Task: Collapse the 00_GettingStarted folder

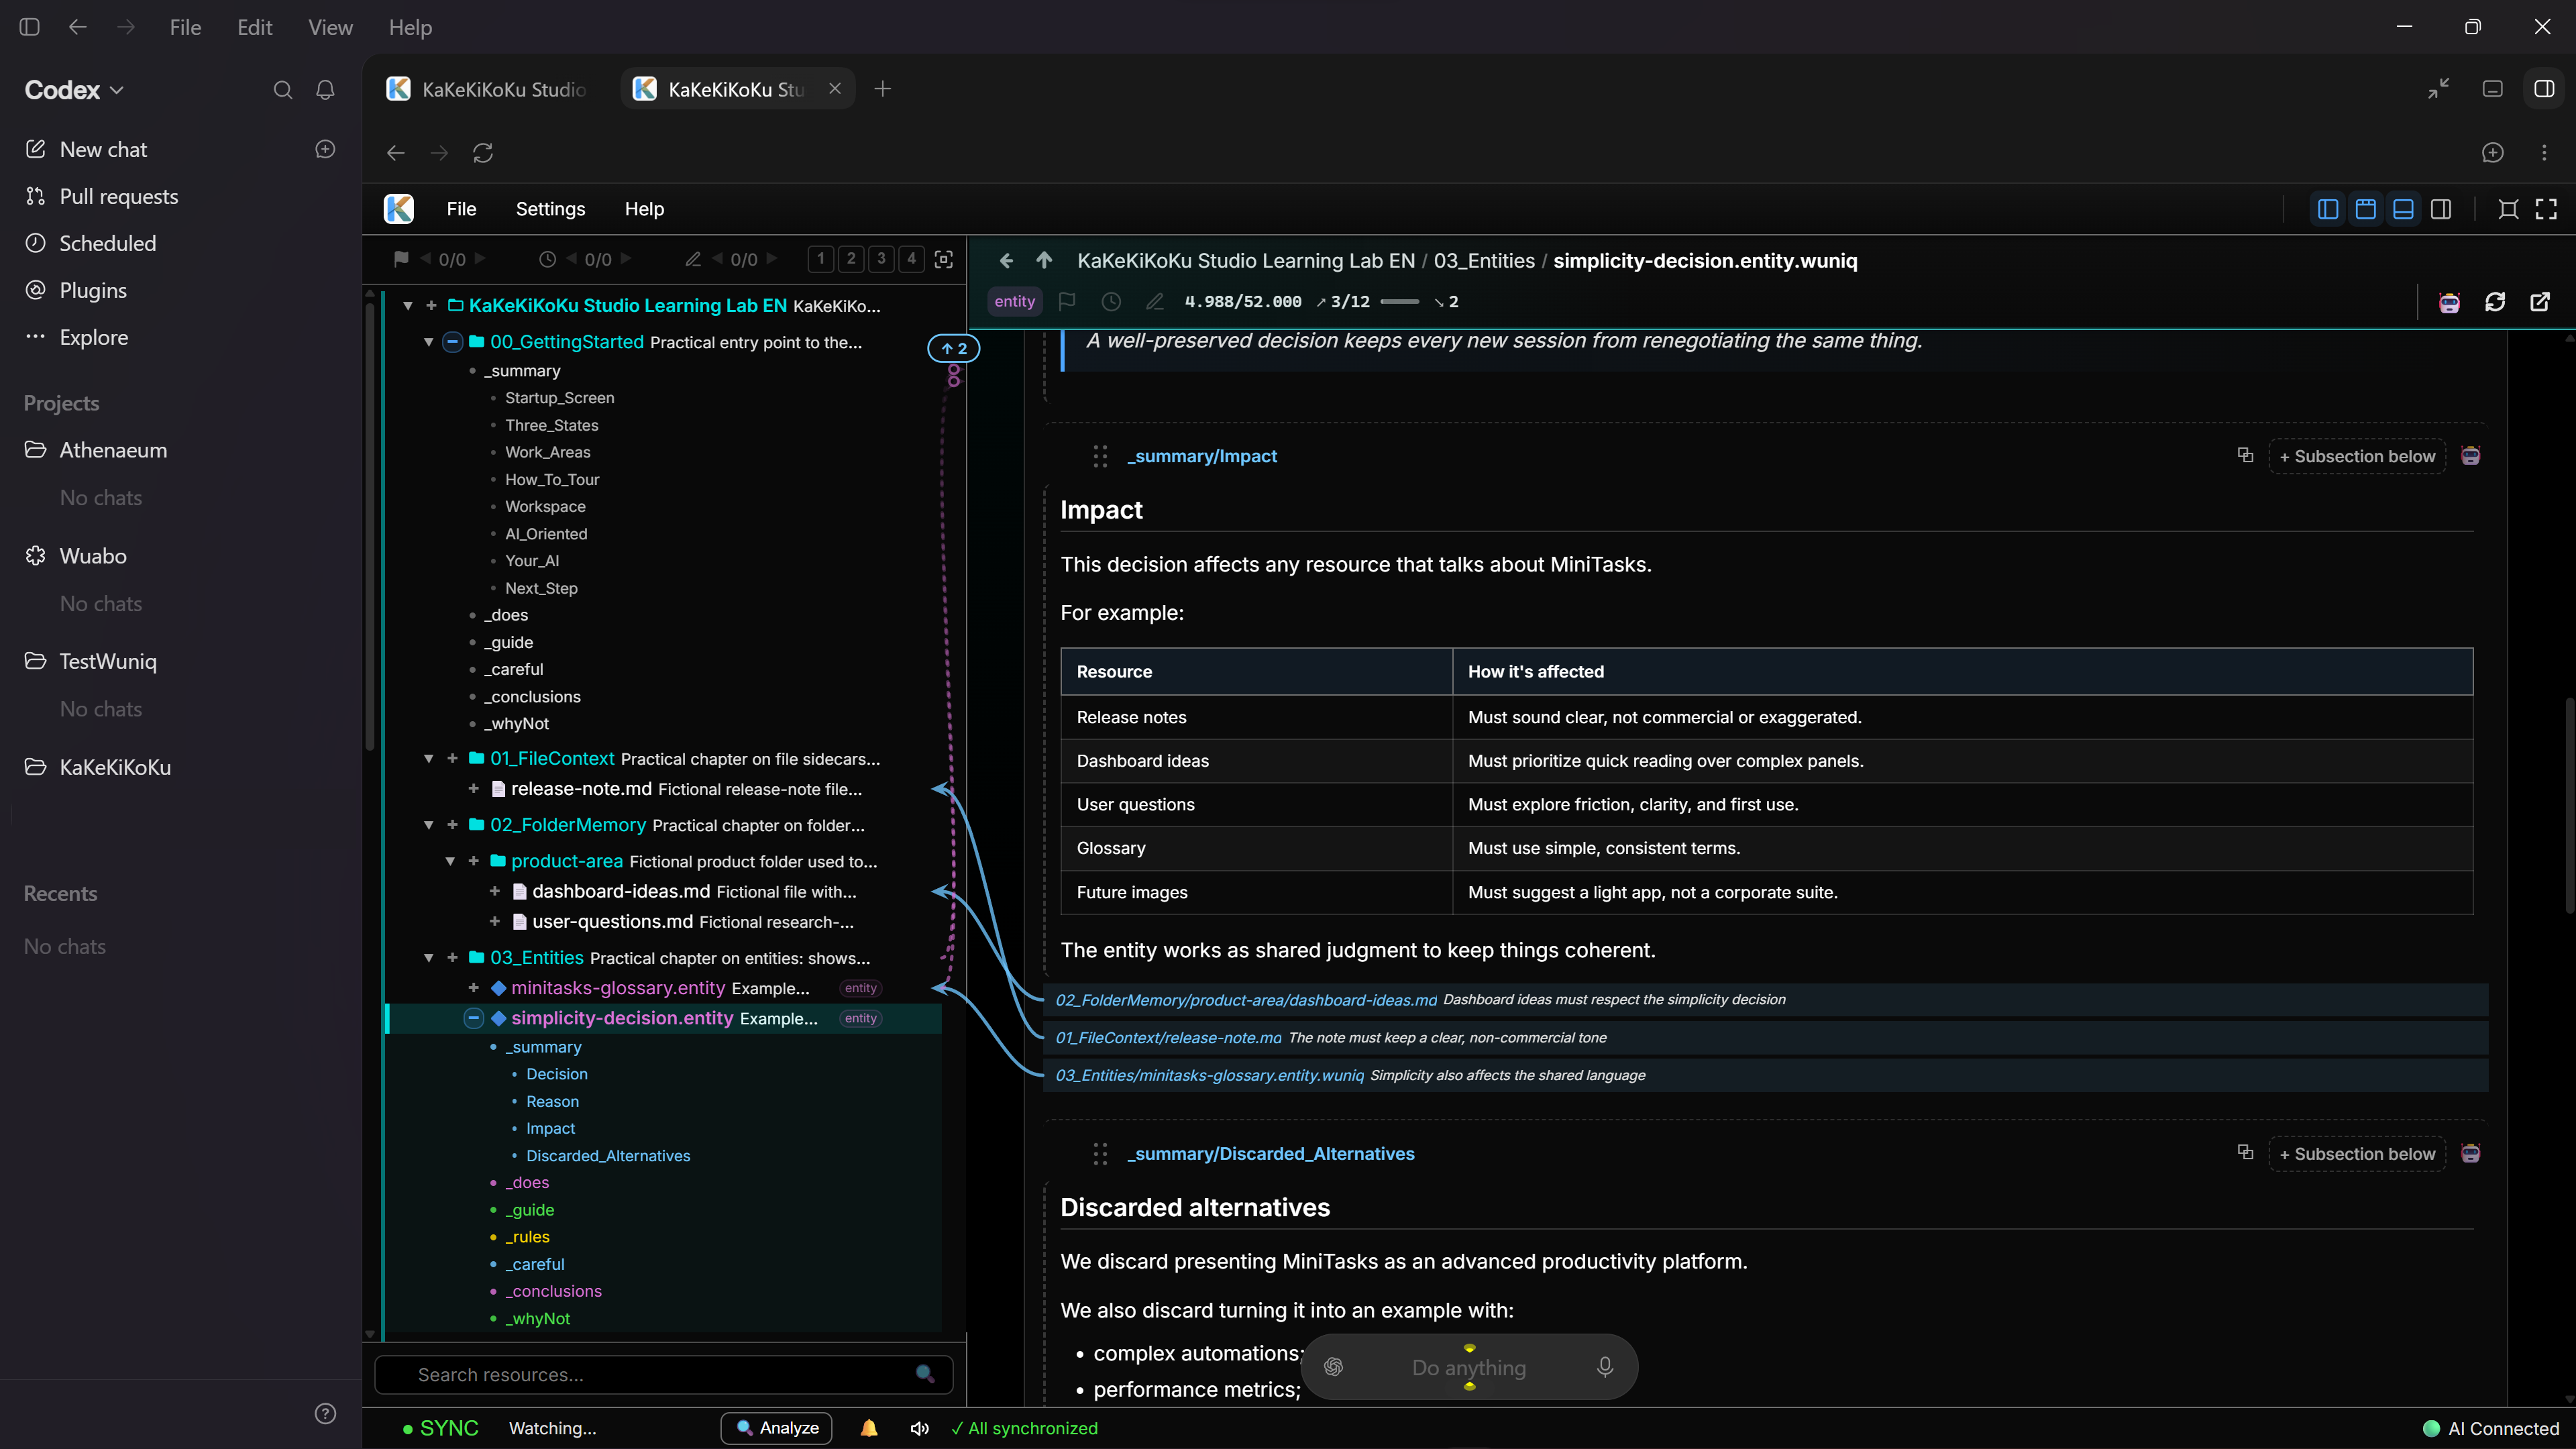Action: tap(429, 342)
